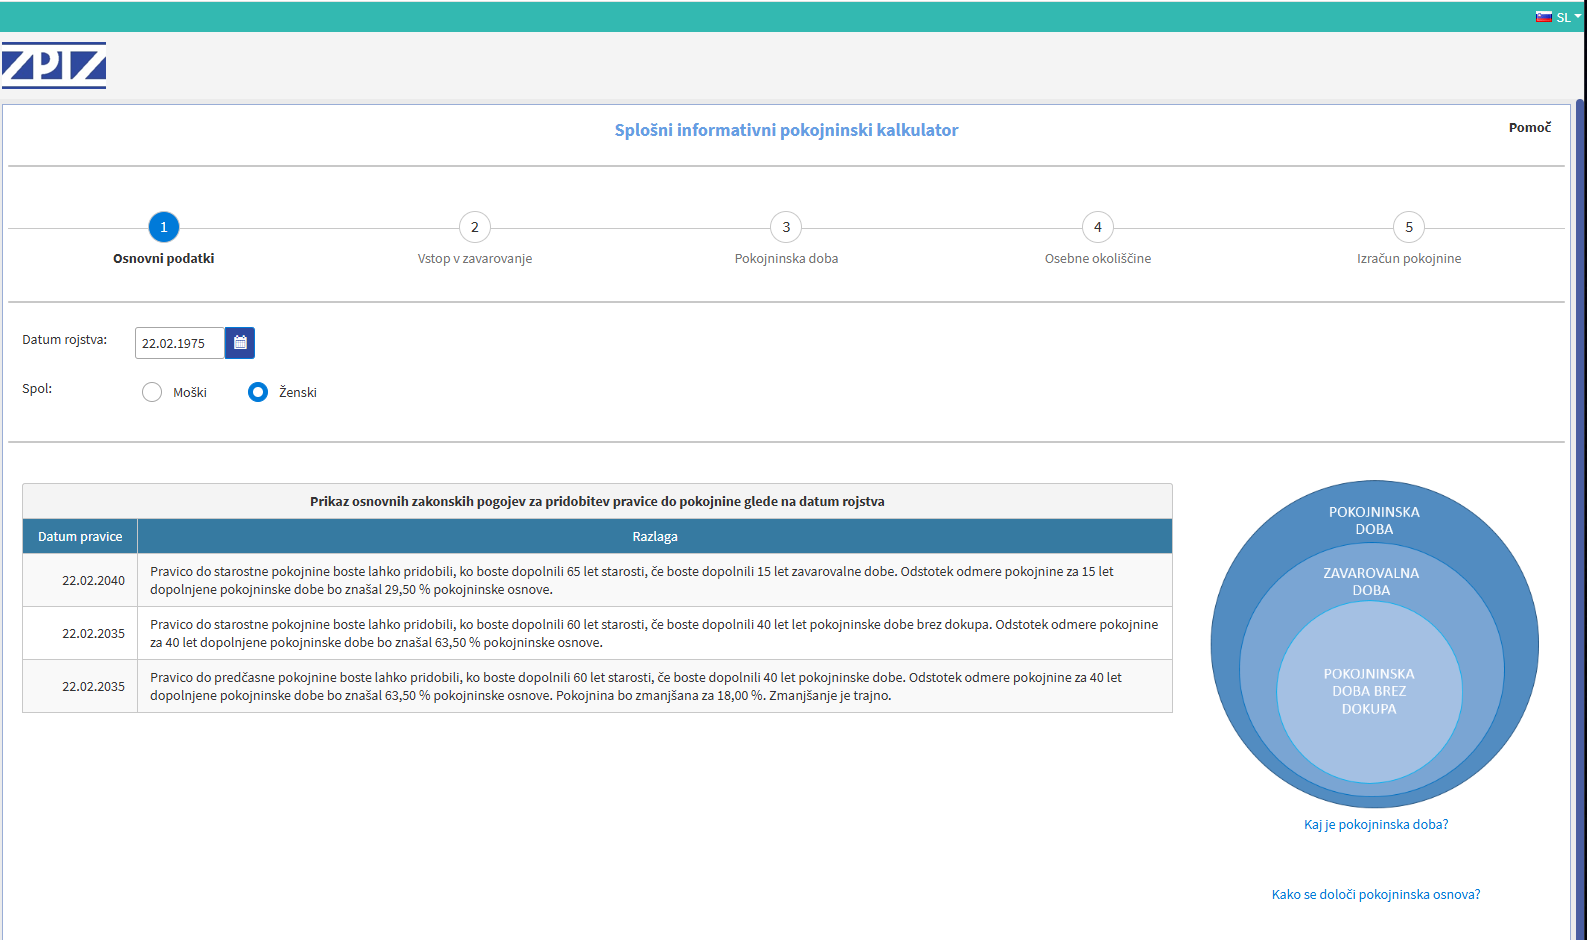The image size is (1587, 940).
Task: Open the SL language dropdown
Action: (1566, 17)
